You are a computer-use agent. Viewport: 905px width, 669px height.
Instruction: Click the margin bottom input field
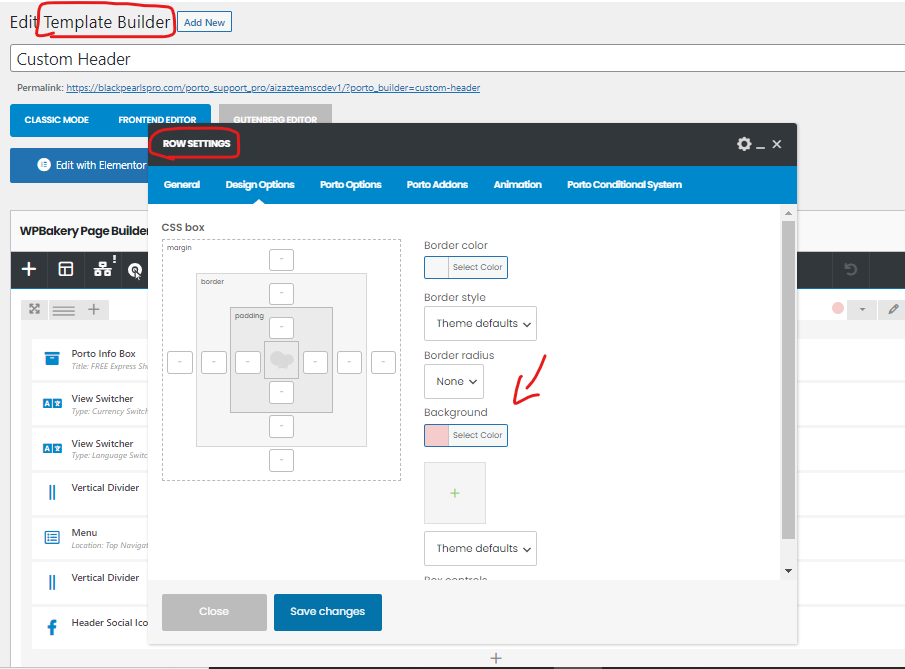pyautogui.click(x=281, y=460)
